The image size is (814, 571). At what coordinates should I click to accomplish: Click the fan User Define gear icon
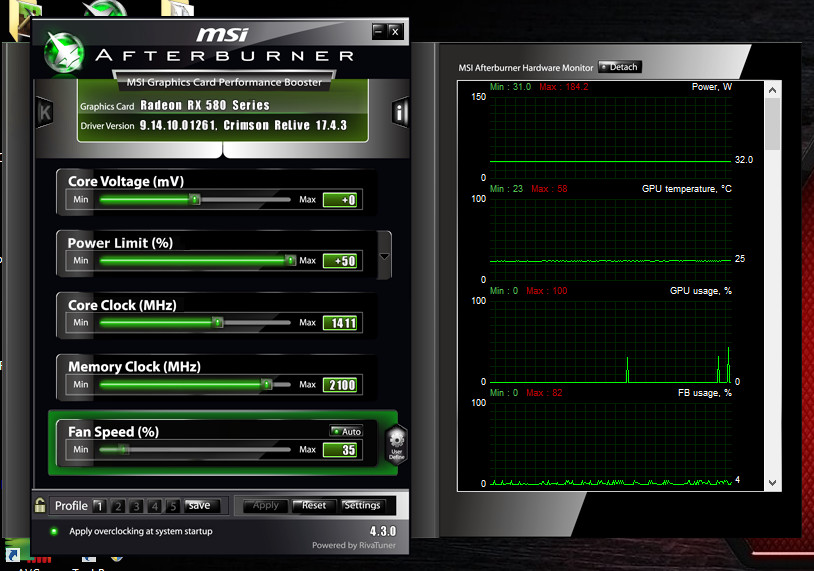(x=397, y=442)
